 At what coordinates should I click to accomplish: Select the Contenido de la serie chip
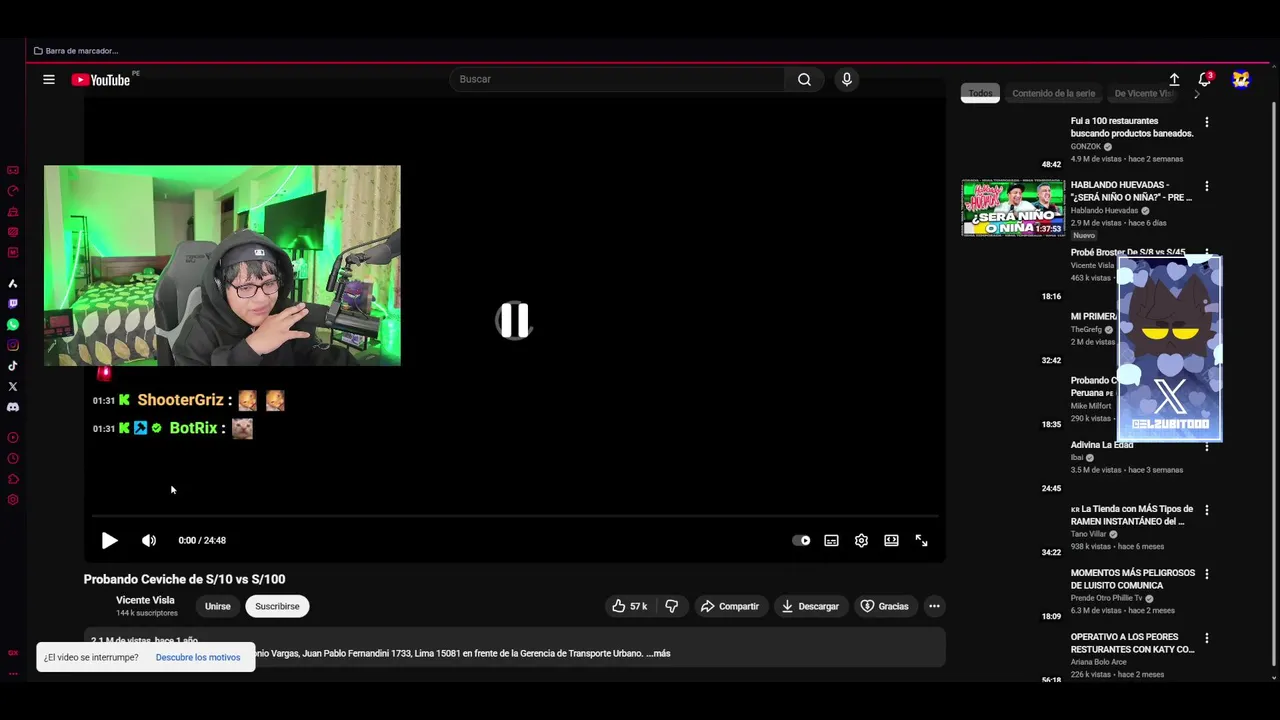pos(1053,93)
